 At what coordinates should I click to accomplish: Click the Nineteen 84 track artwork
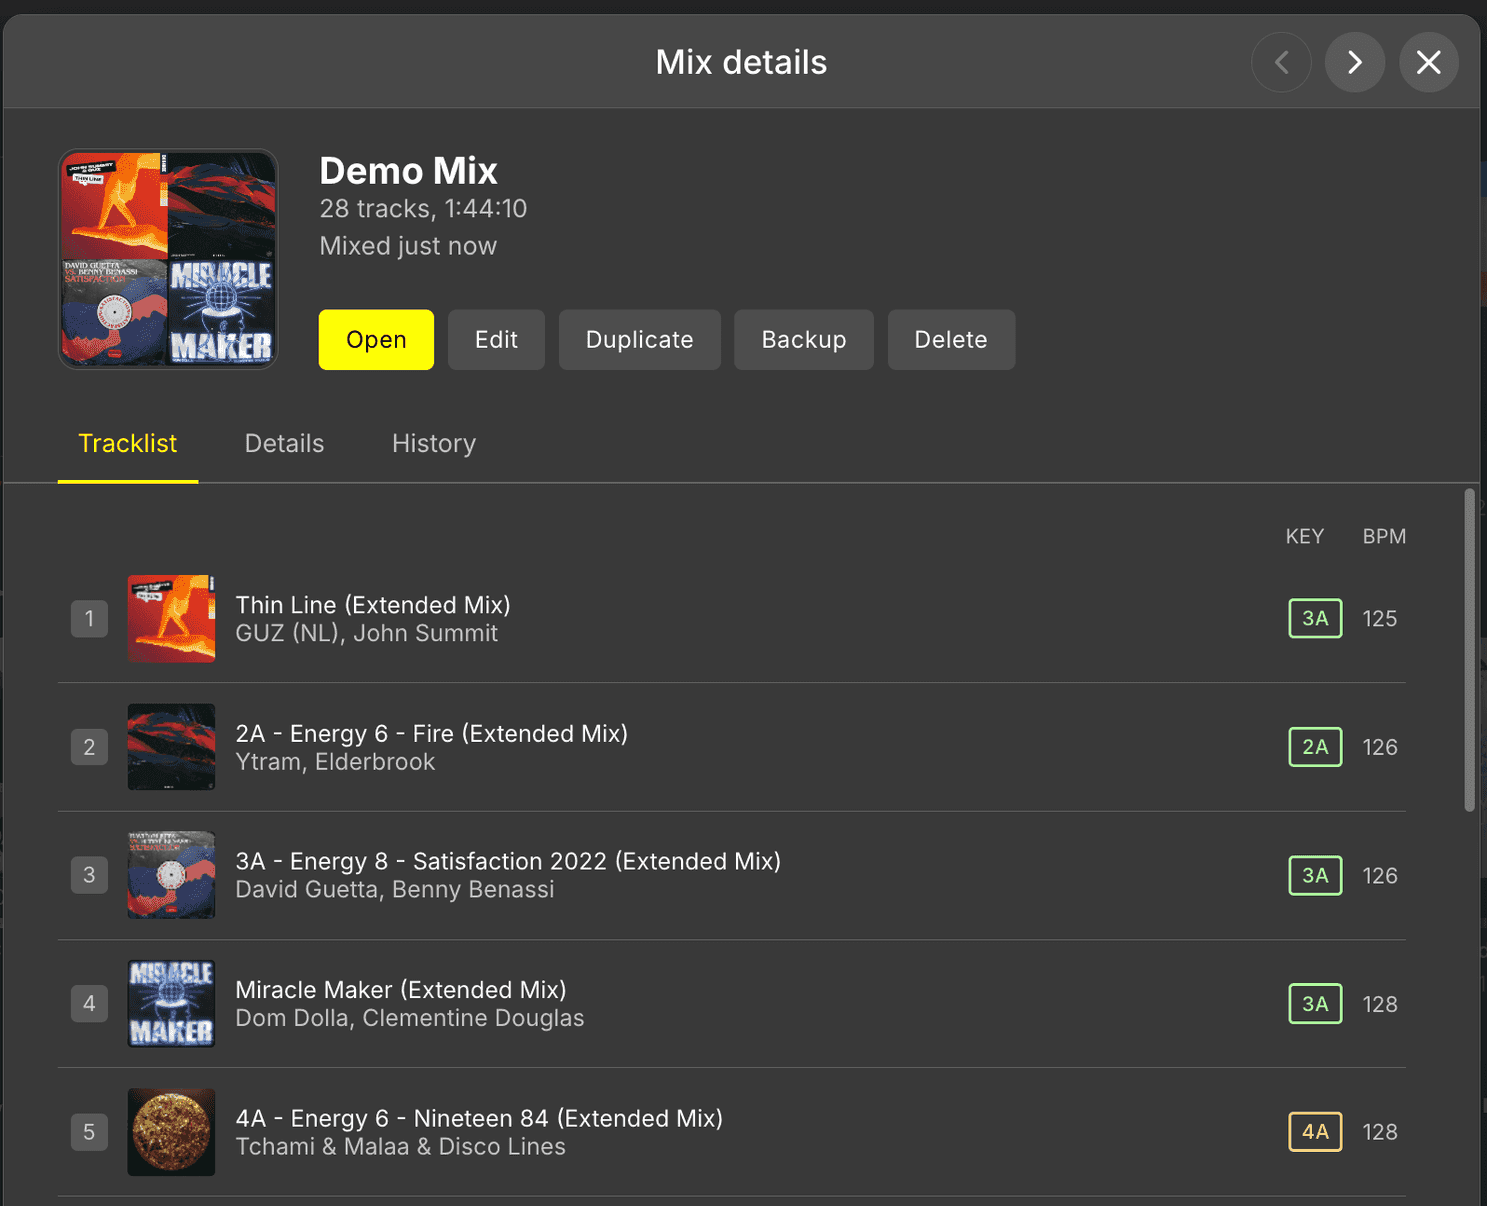tap(171, 1132)
